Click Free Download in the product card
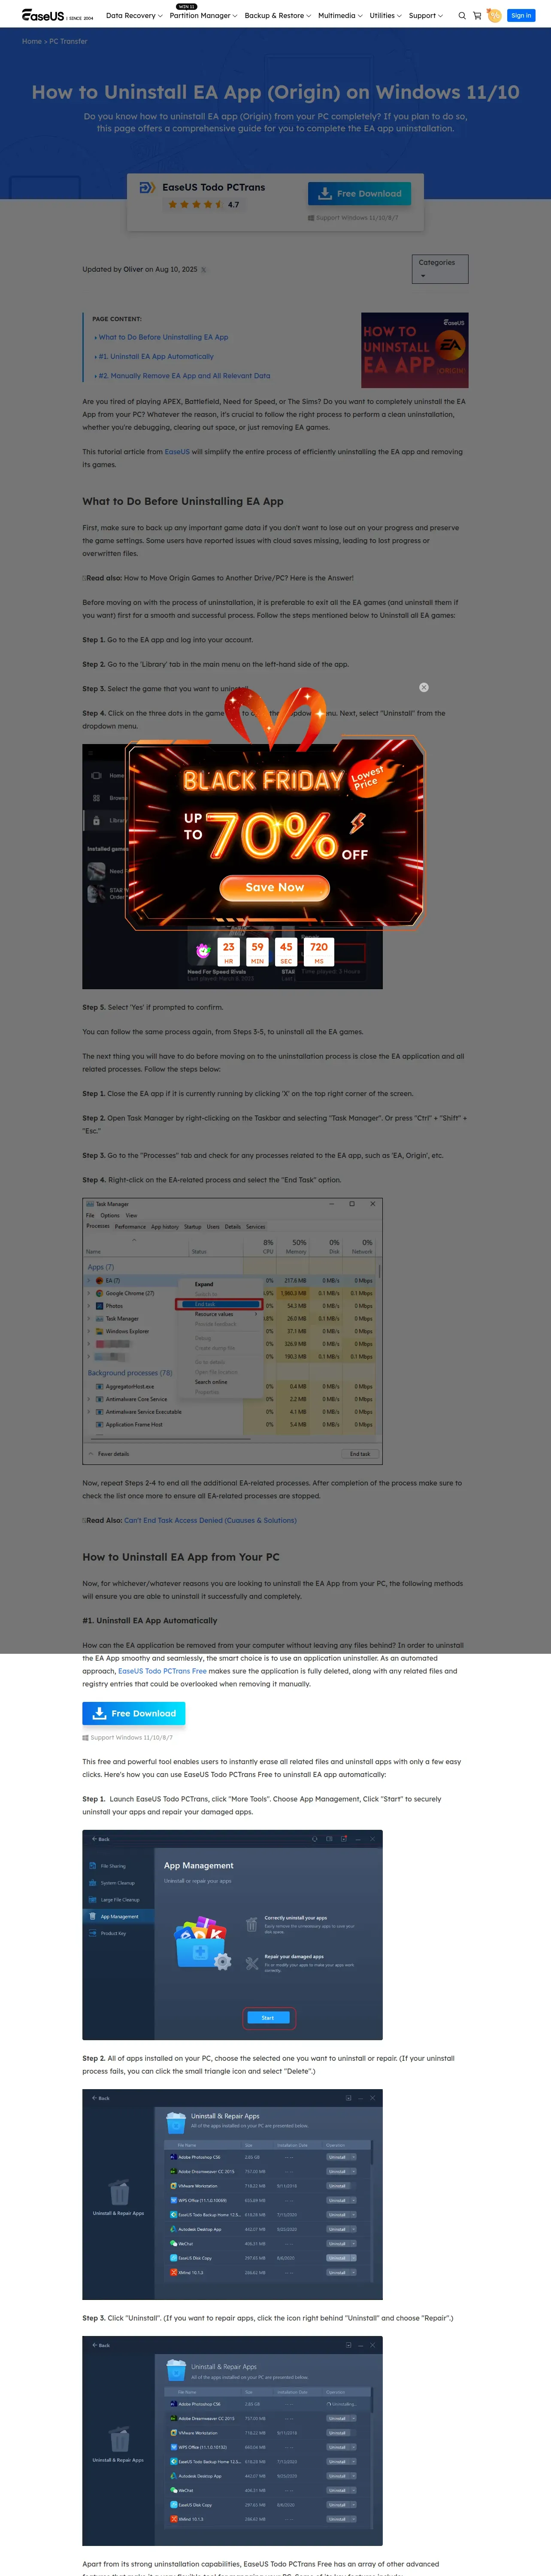551x2576 pixels. 359,194
